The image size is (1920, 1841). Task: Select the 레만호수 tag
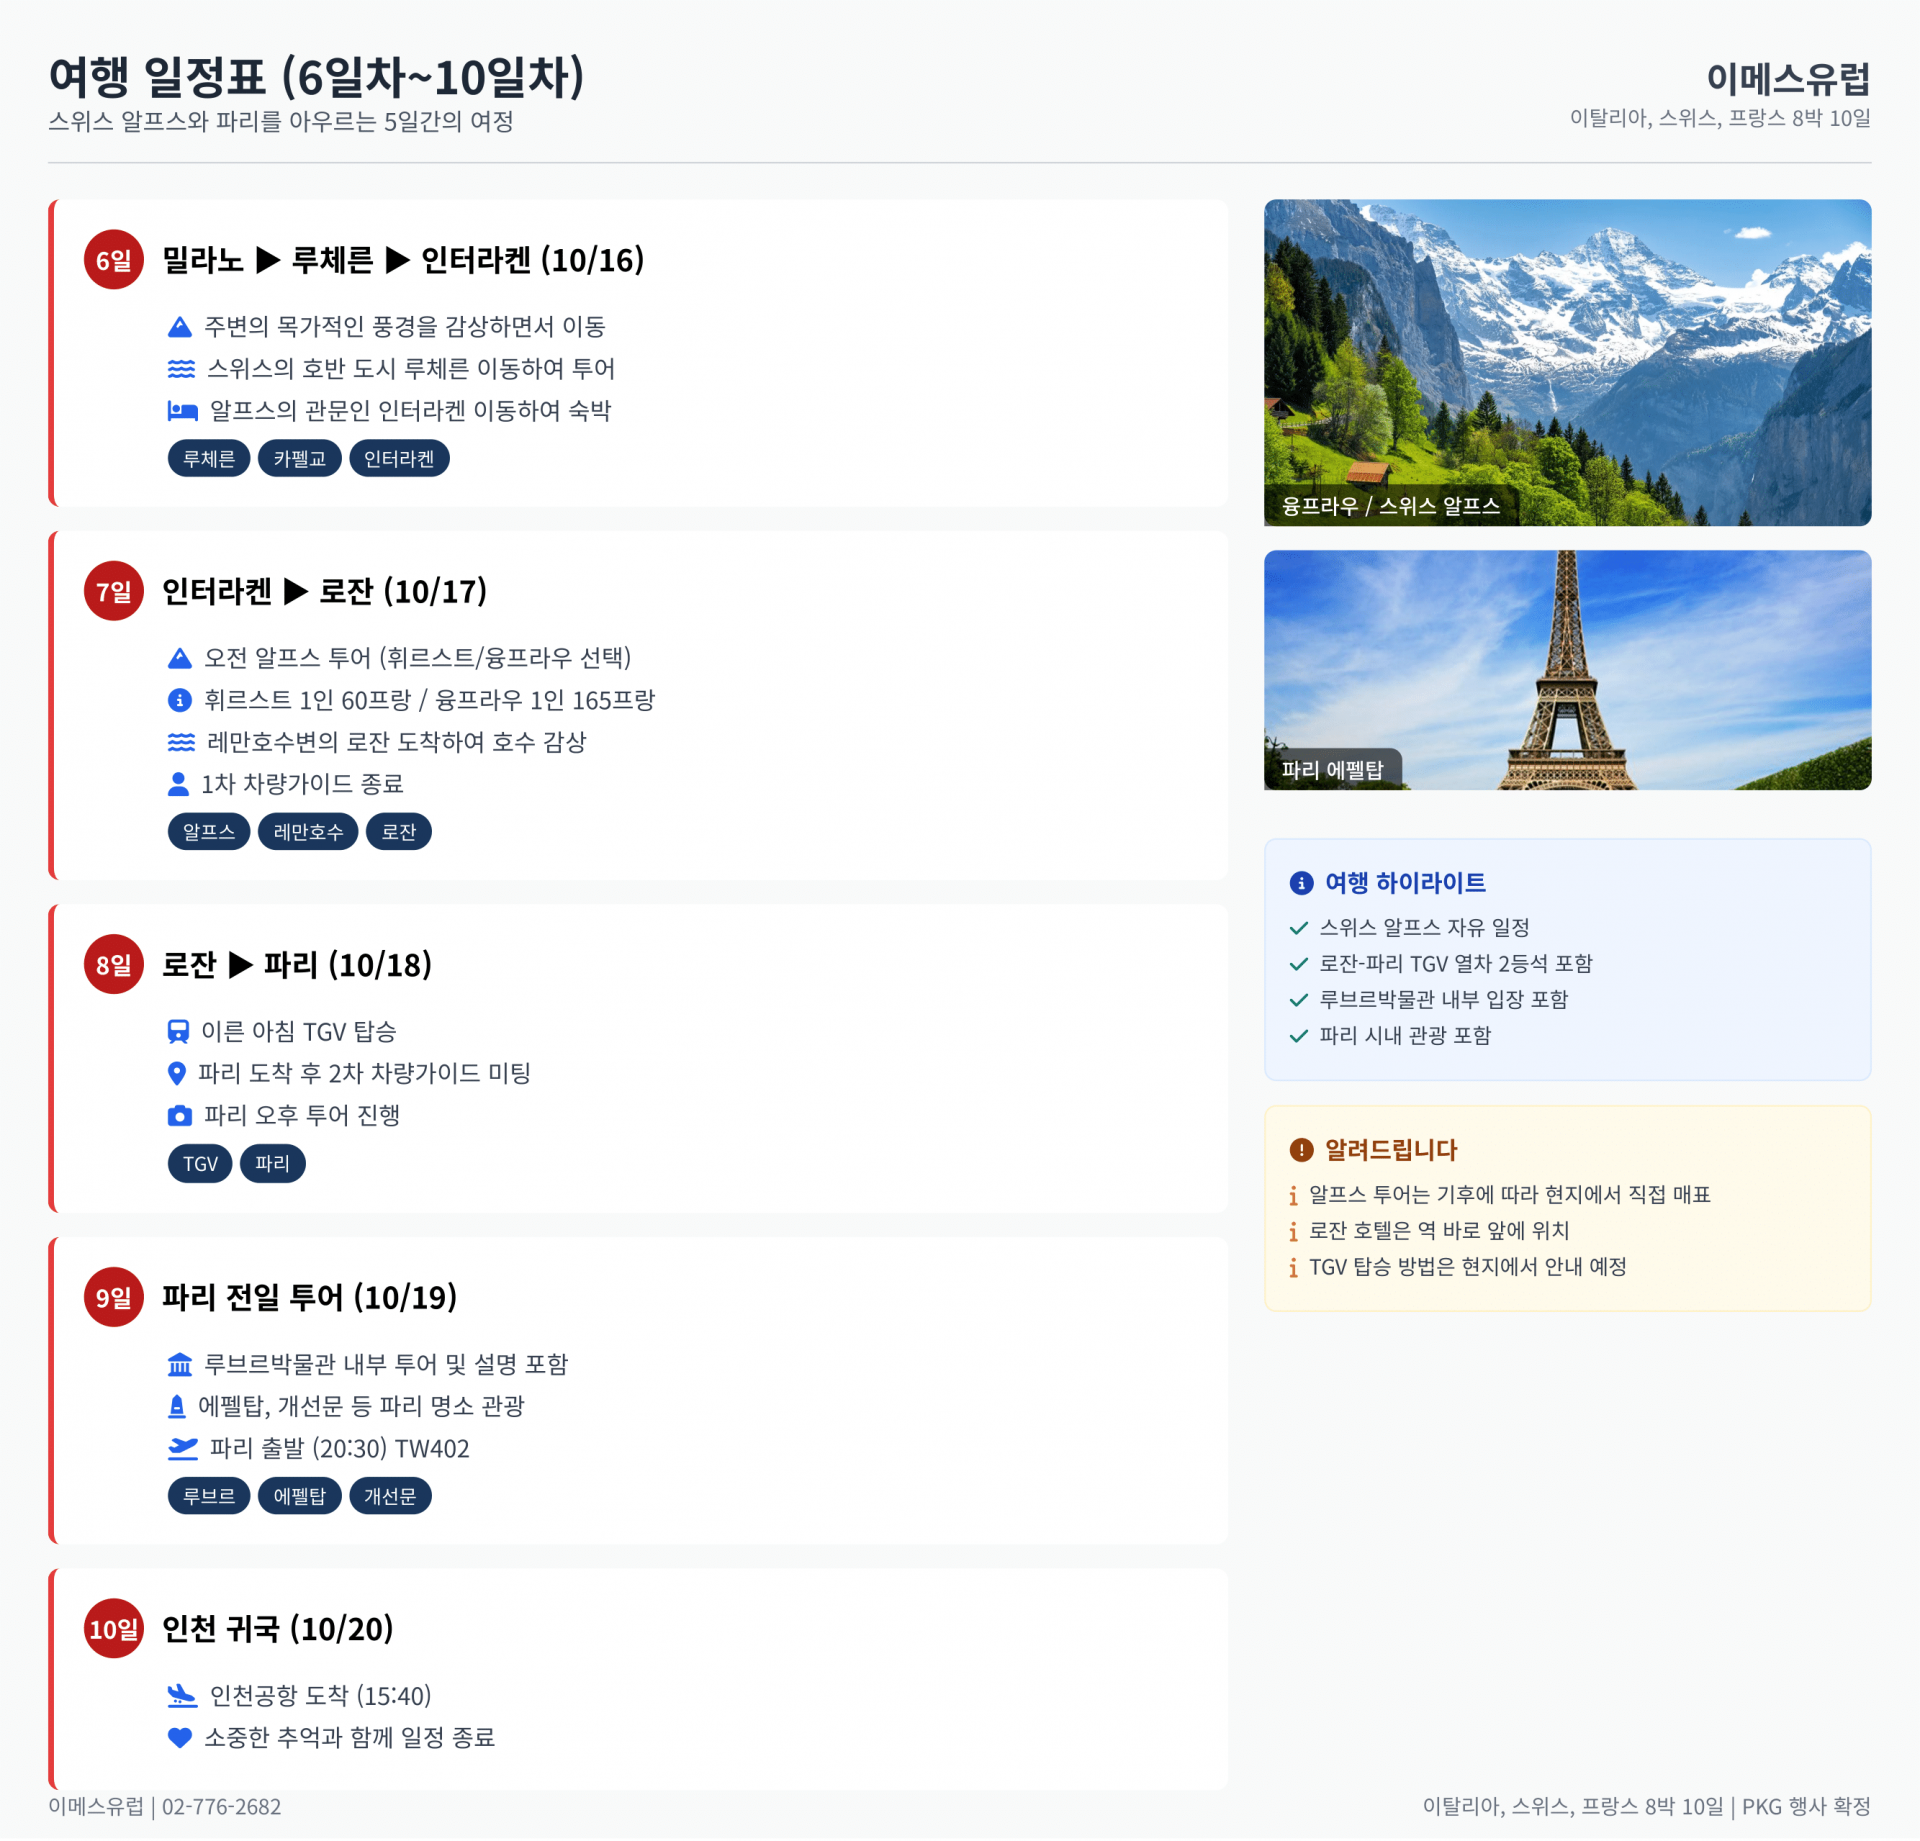[308, 832]
